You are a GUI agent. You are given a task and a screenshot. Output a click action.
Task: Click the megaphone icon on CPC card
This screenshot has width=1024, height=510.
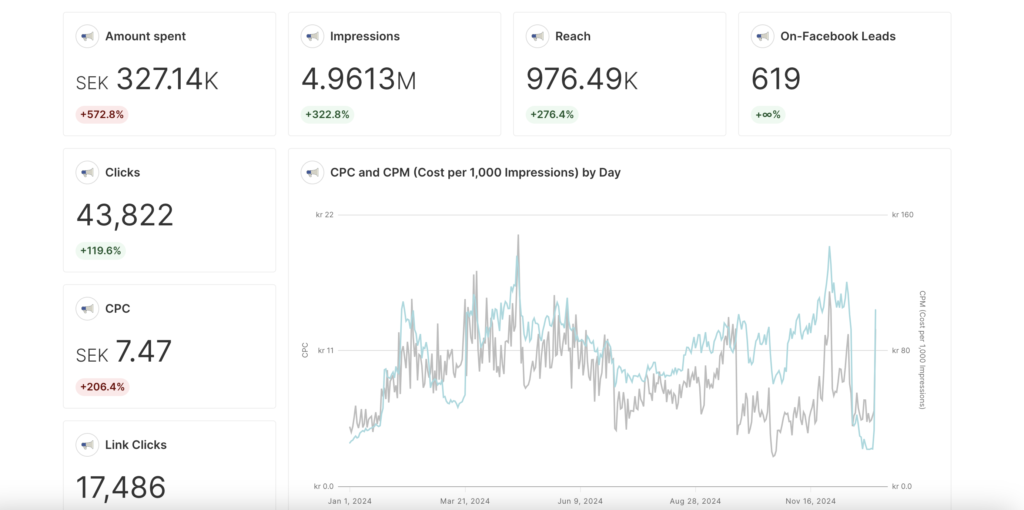pos(88,309)
